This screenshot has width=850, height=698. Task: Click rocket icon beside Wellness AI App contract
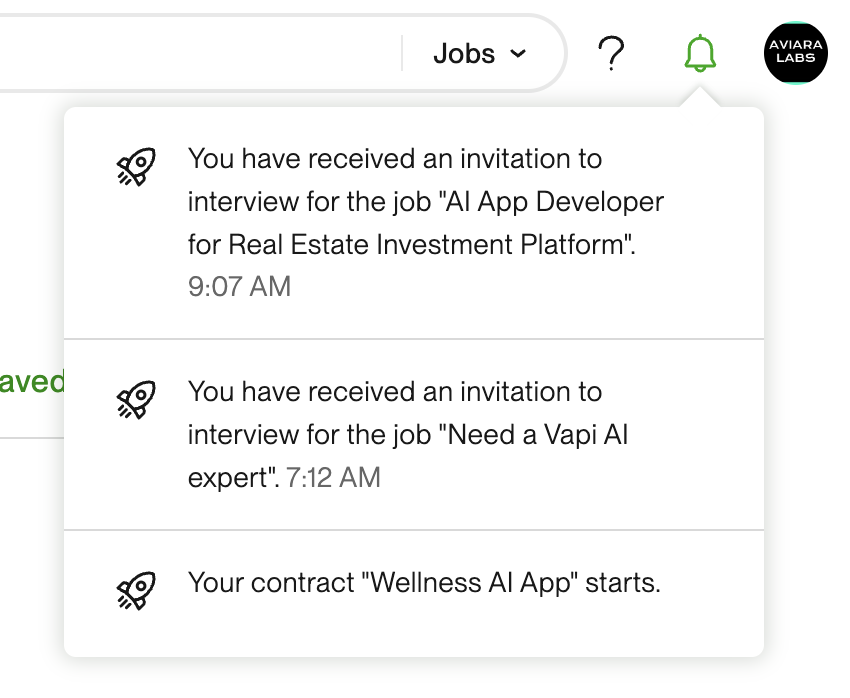pos(136,590)
